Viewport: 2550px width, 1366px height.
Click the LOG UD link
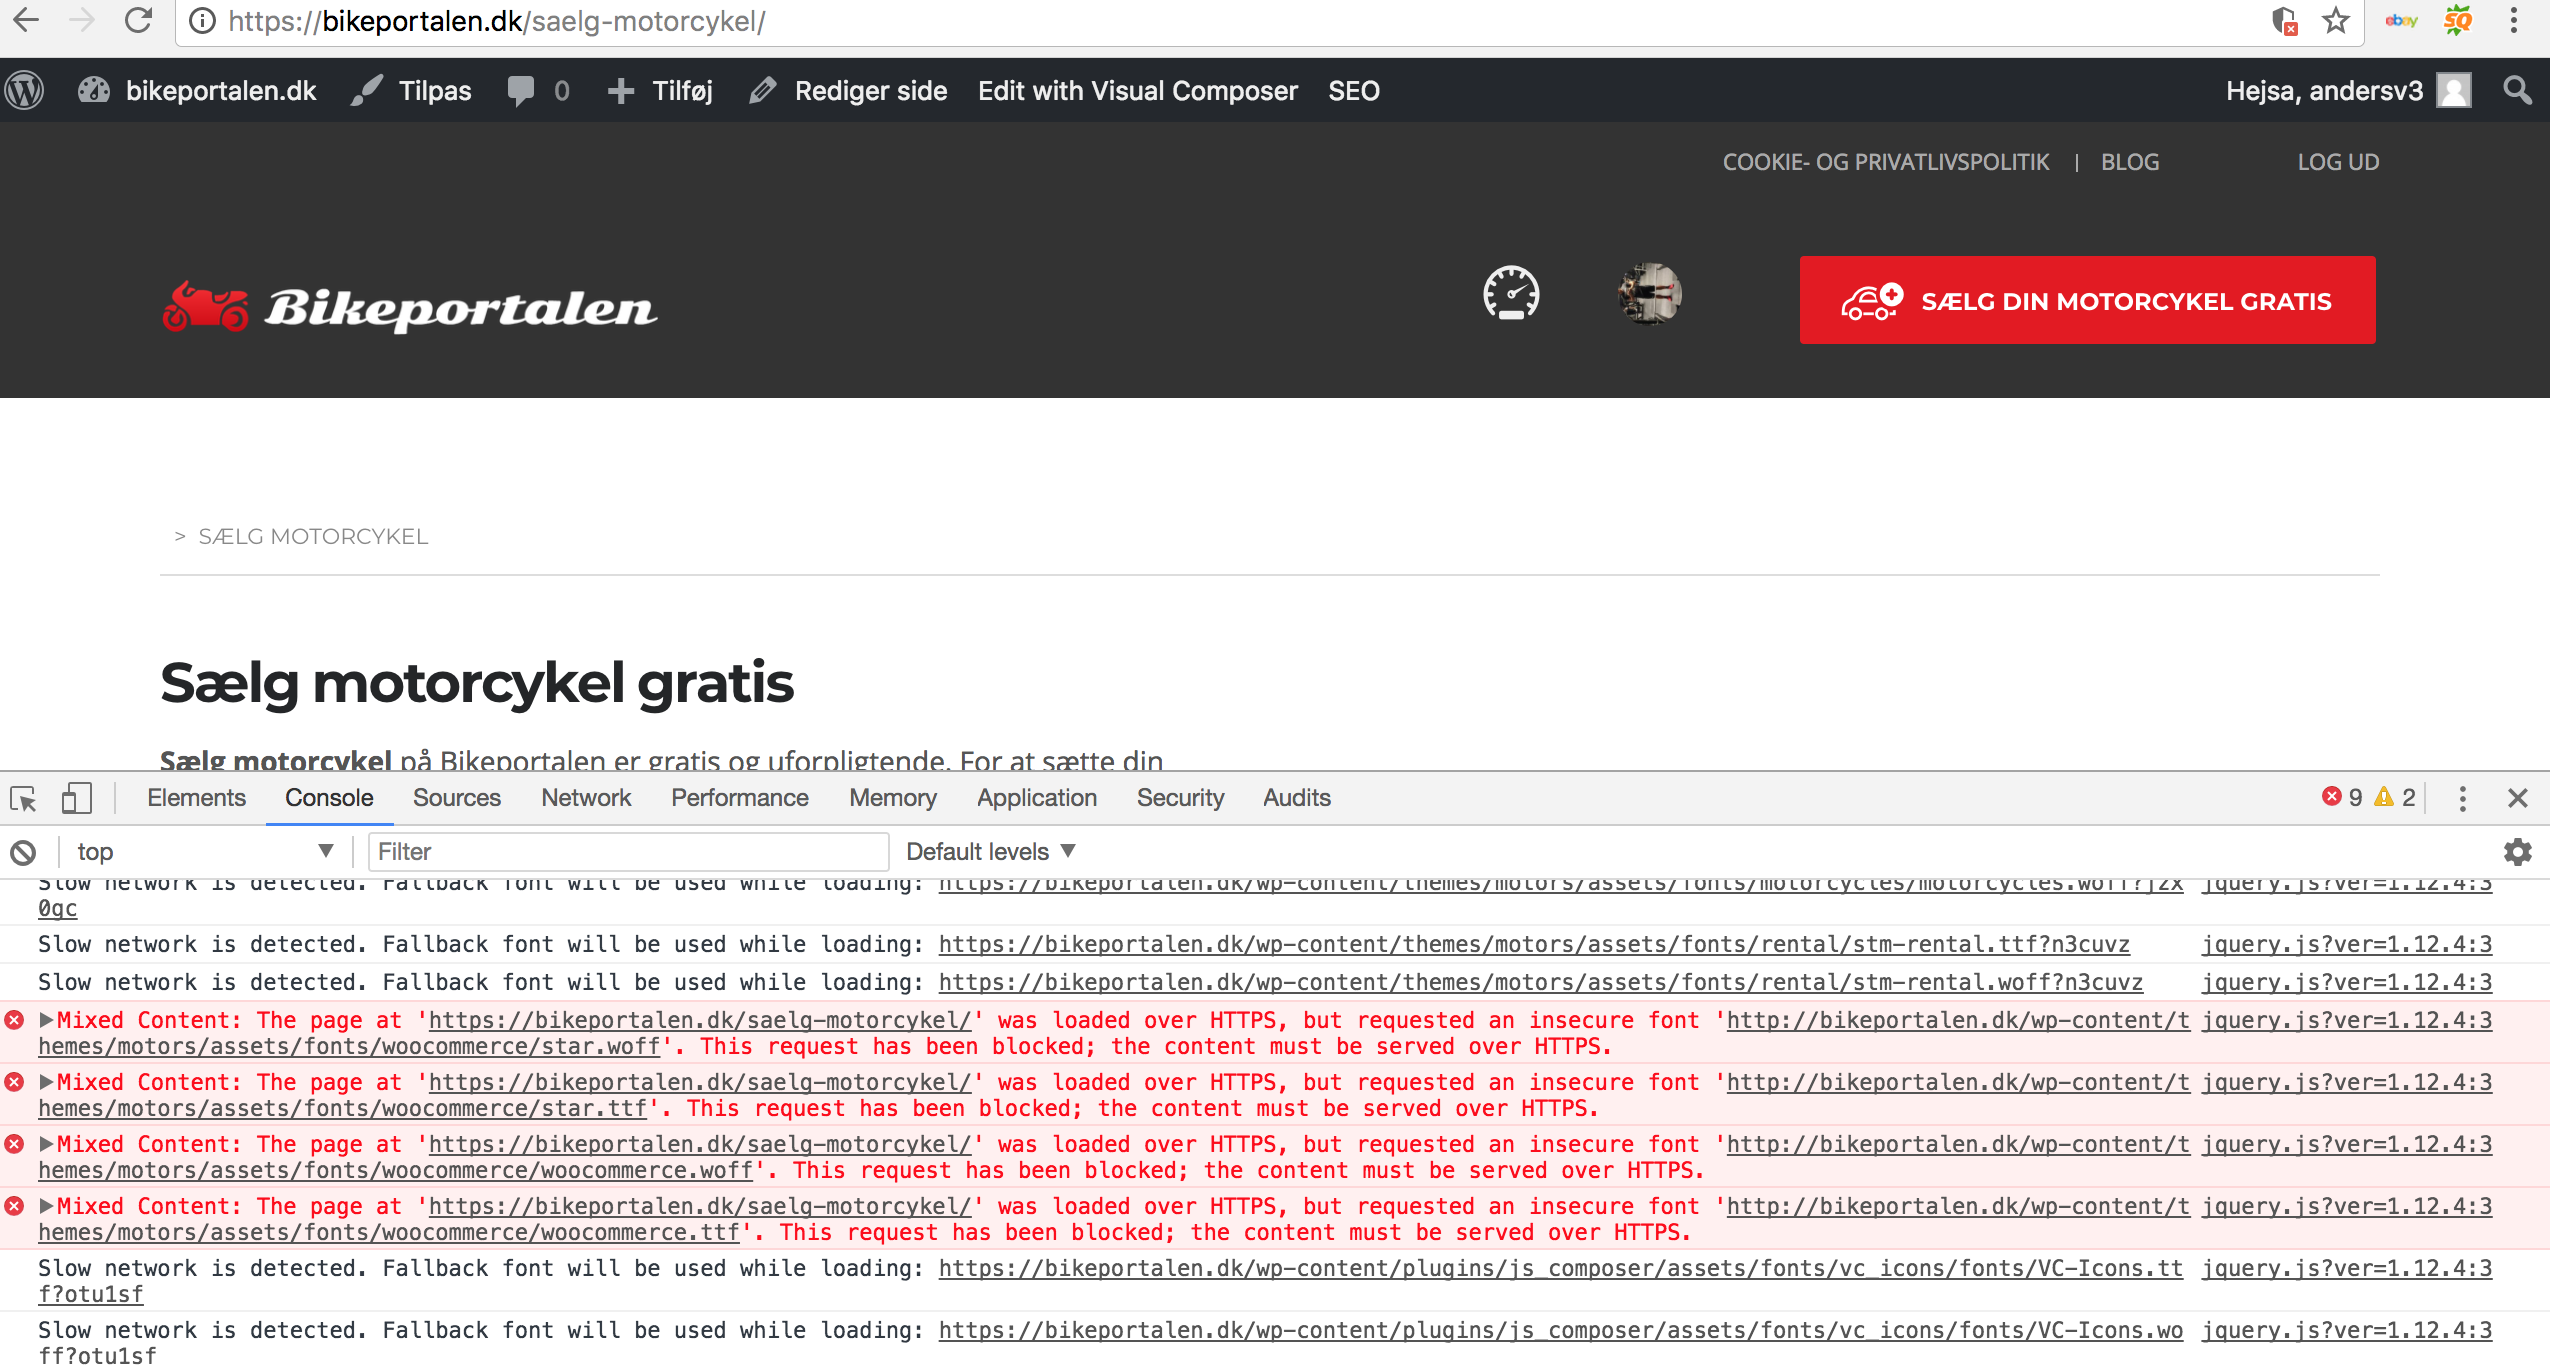(2337, 162)
